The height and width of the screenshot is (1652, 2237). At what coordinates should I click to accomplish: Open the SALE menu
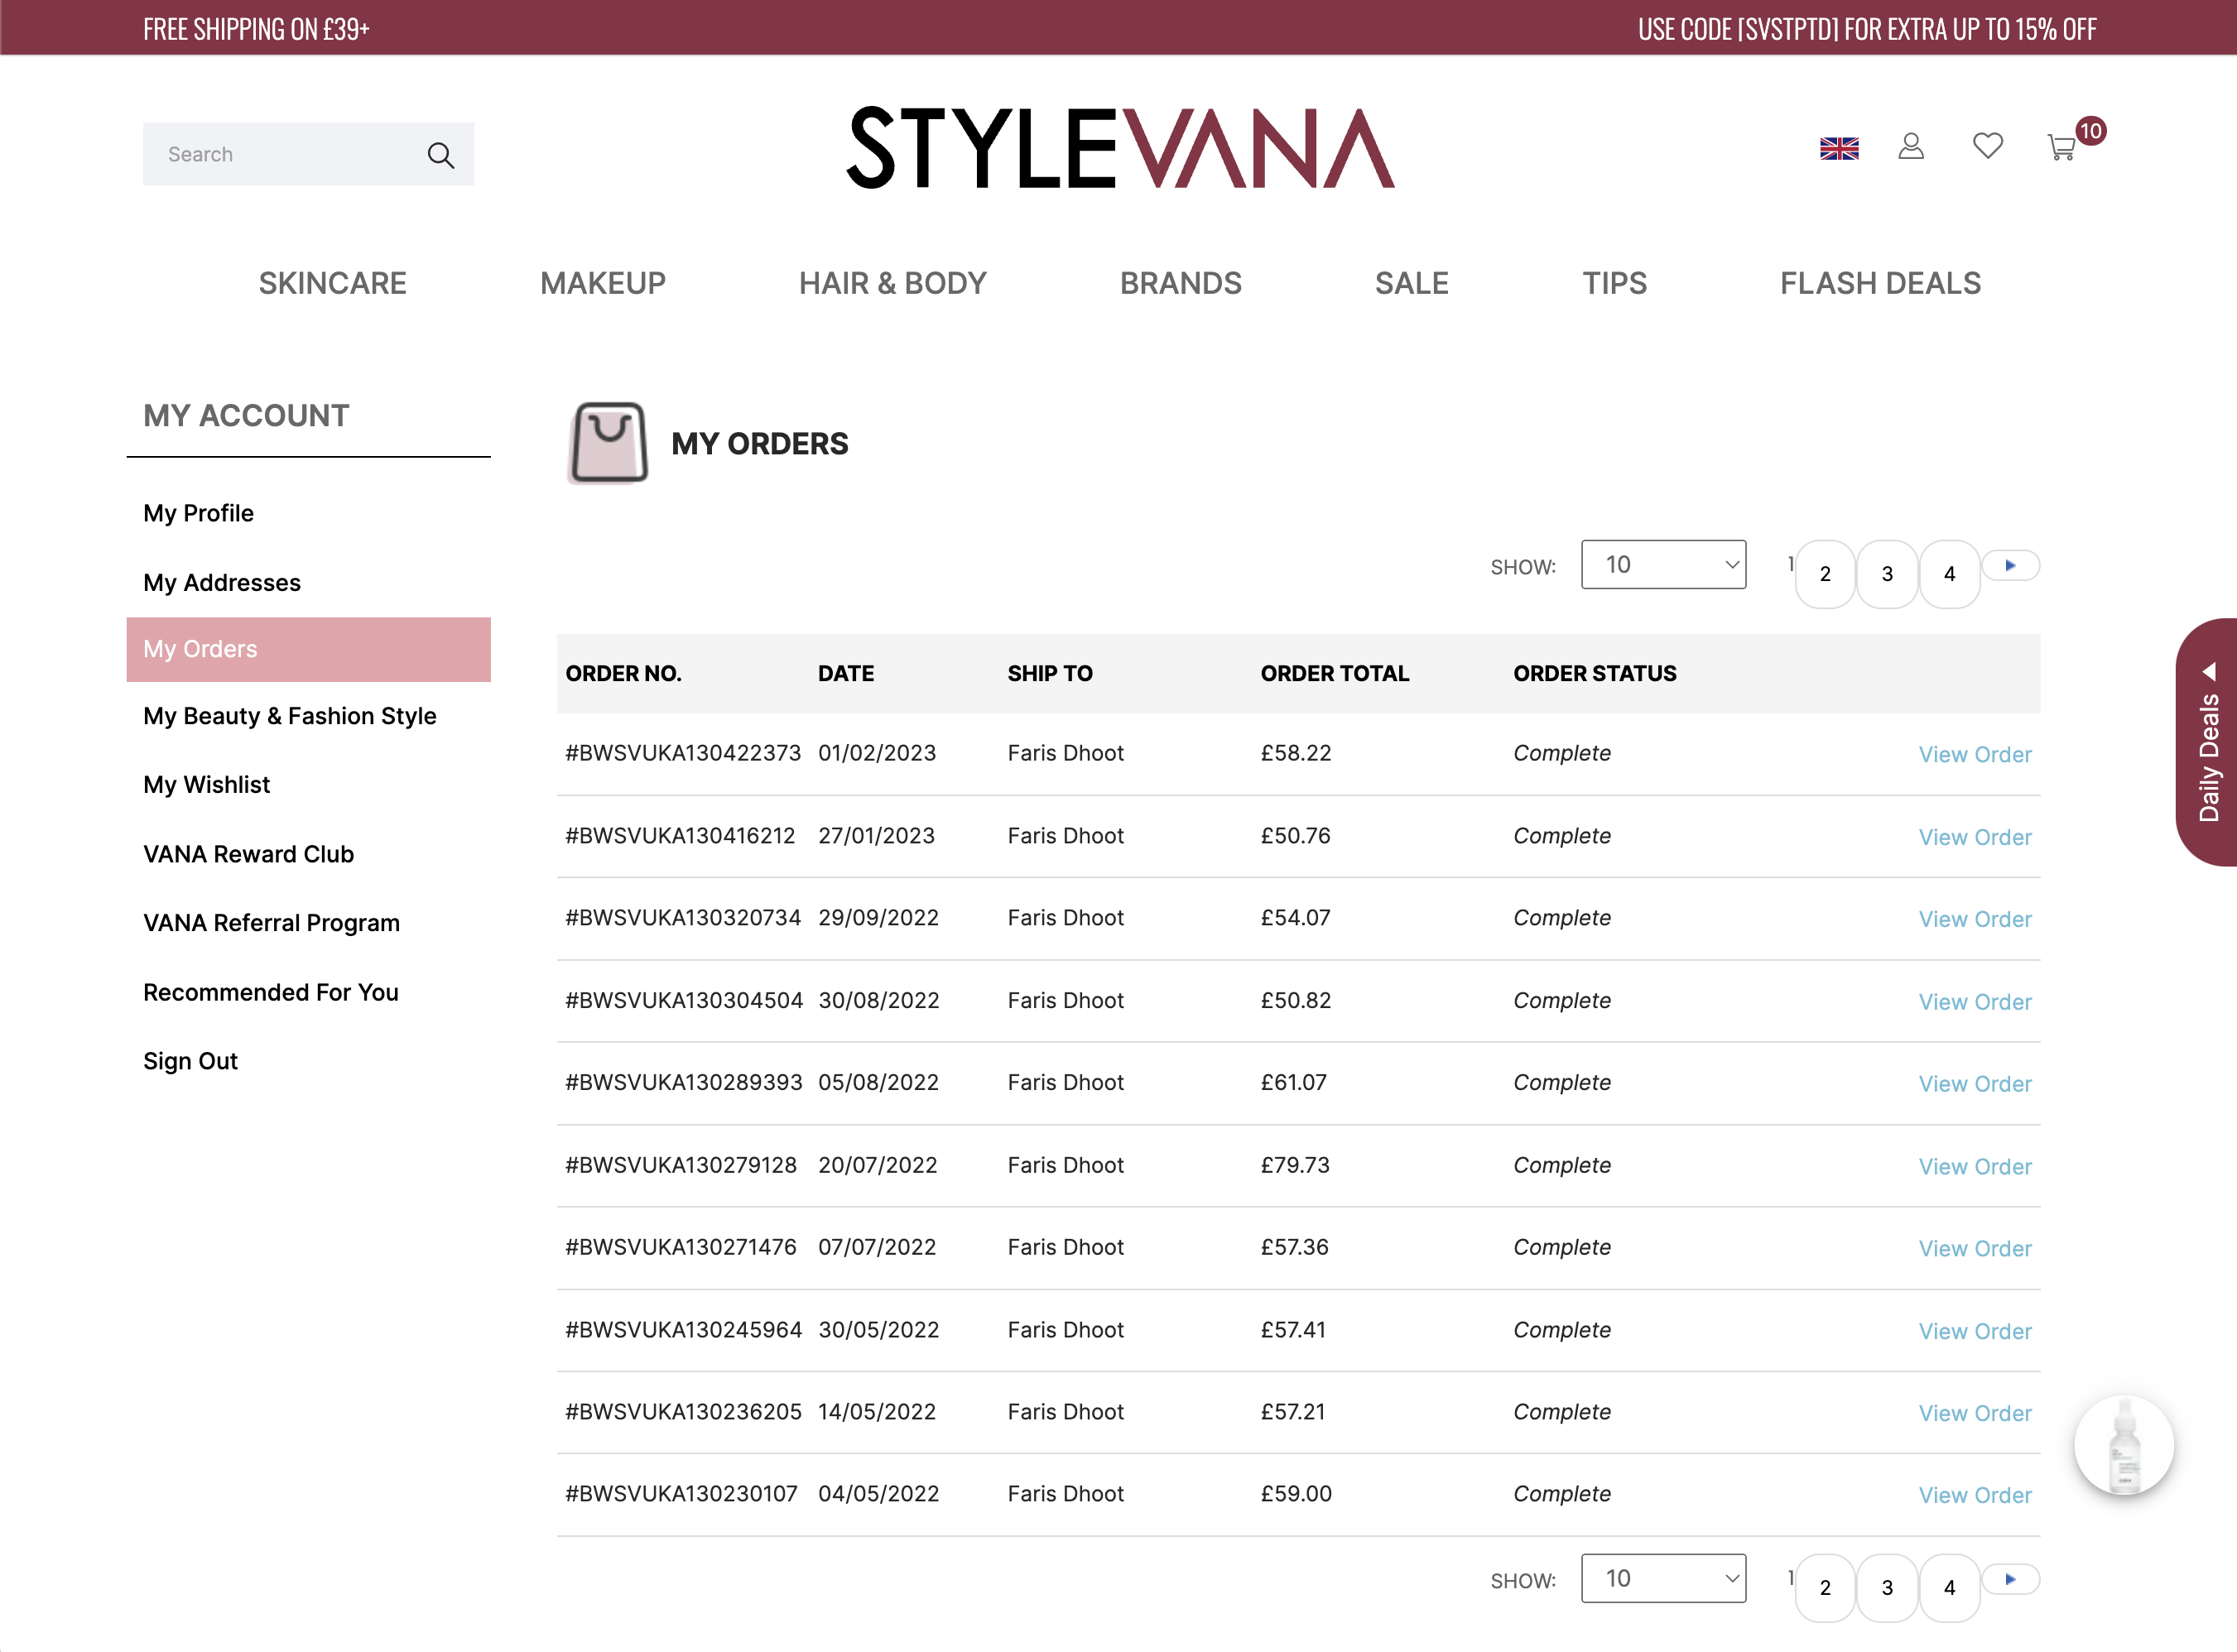point(1411,284)
